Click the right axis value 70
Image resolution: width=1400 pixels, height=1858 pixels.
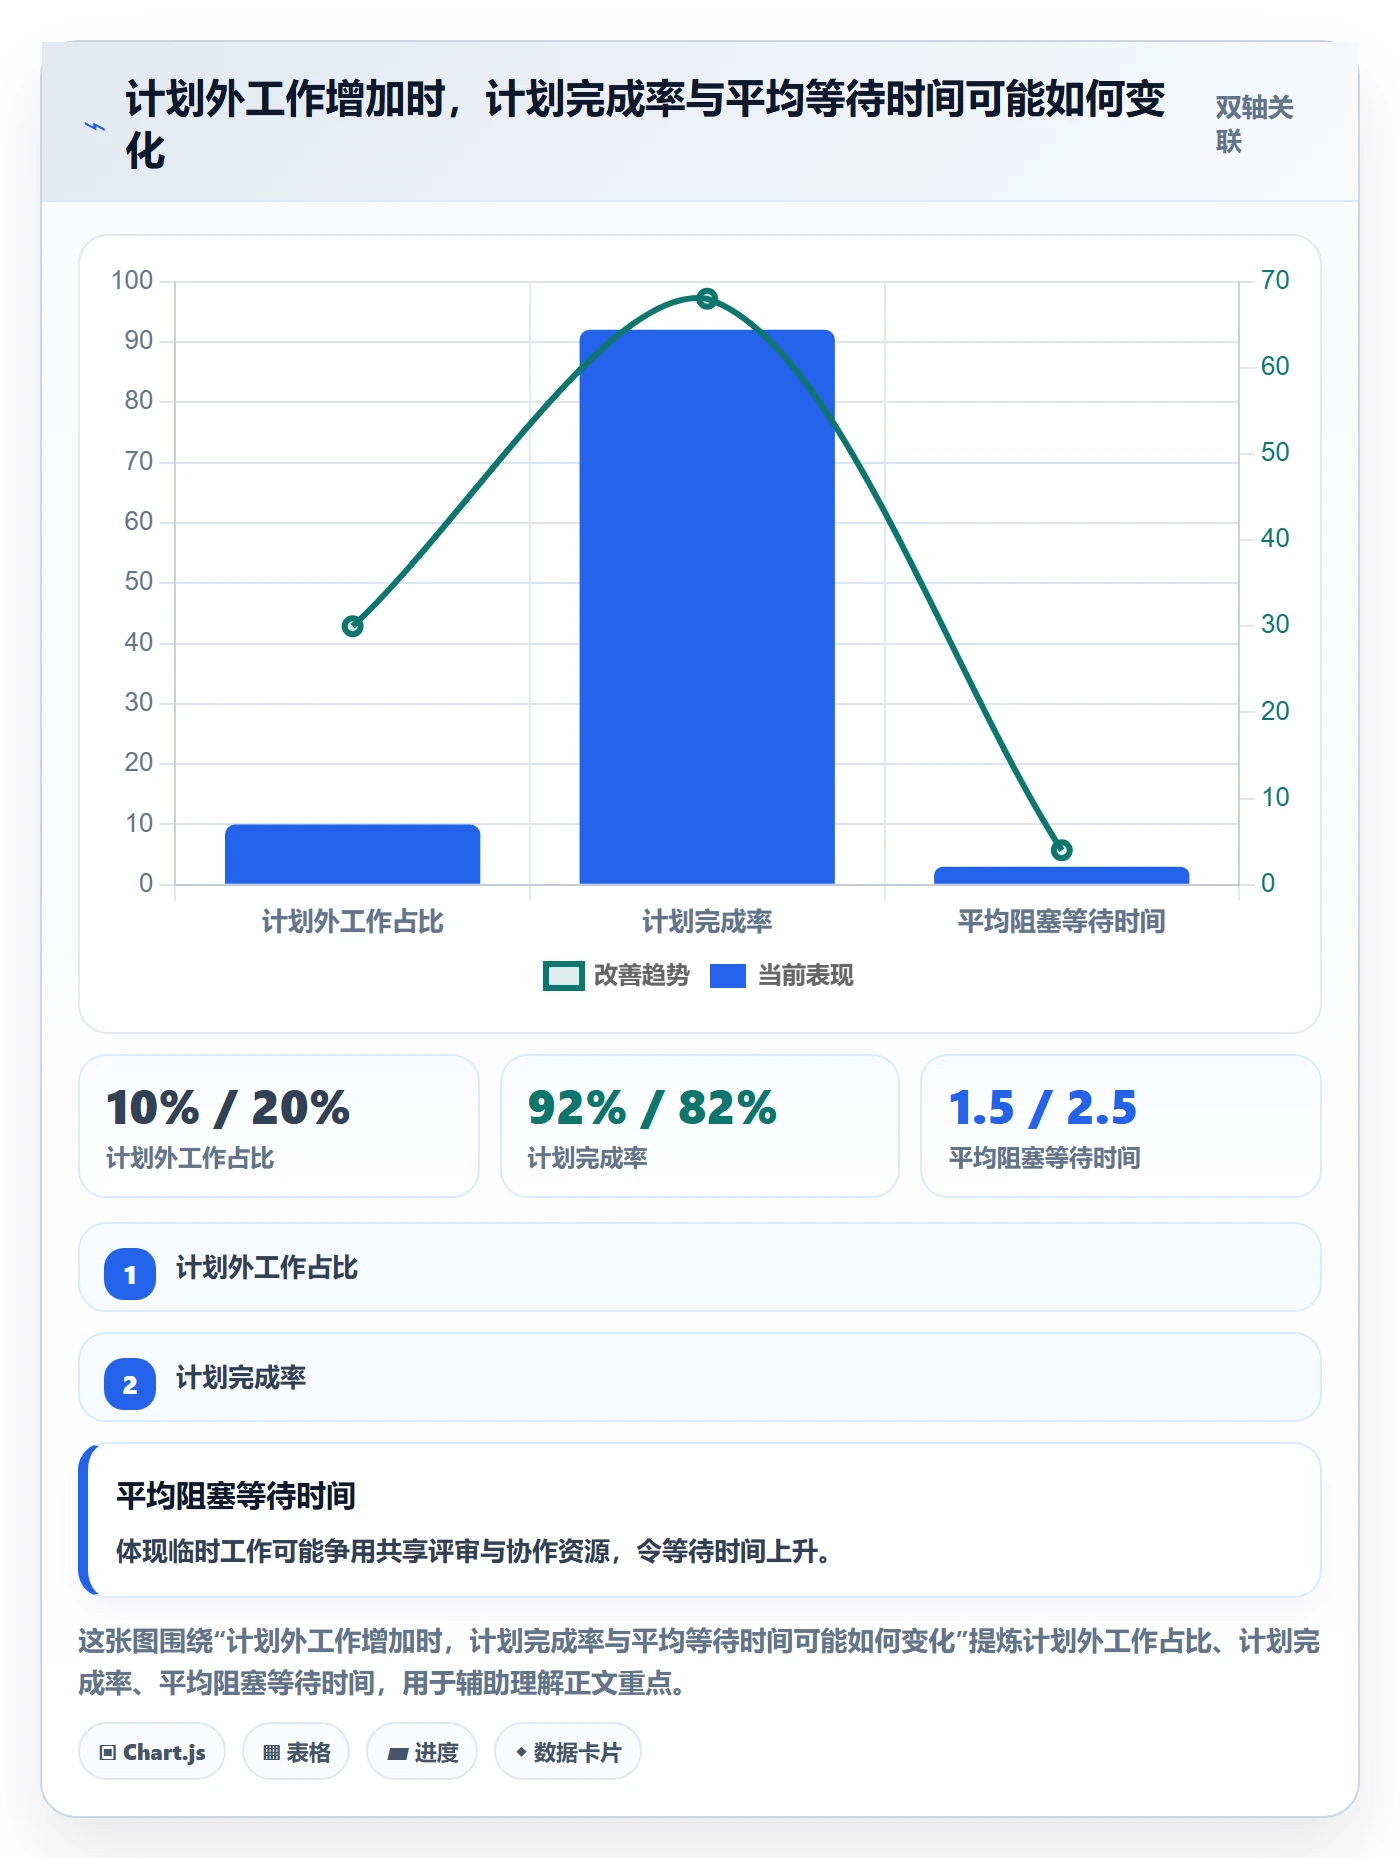click(1275, 280)
